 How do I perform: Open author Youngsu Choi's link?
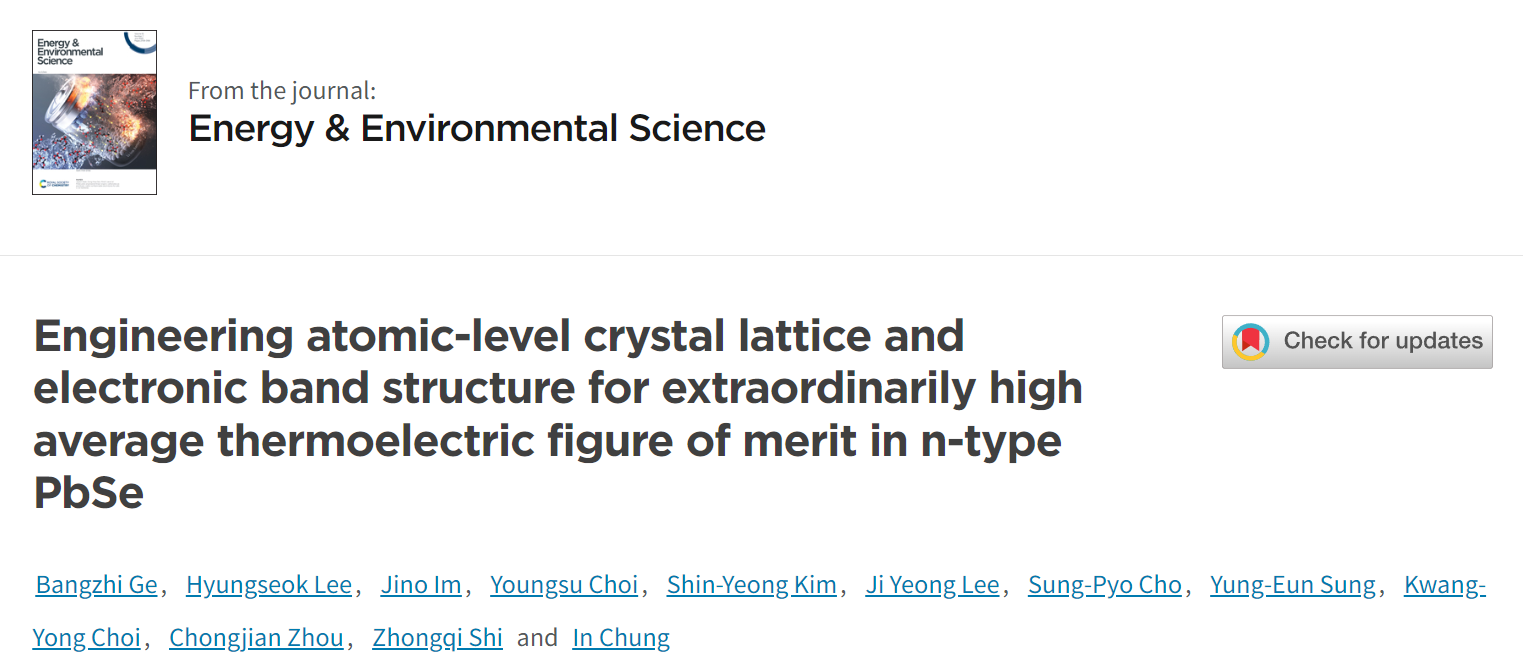(x=564, y=585)
